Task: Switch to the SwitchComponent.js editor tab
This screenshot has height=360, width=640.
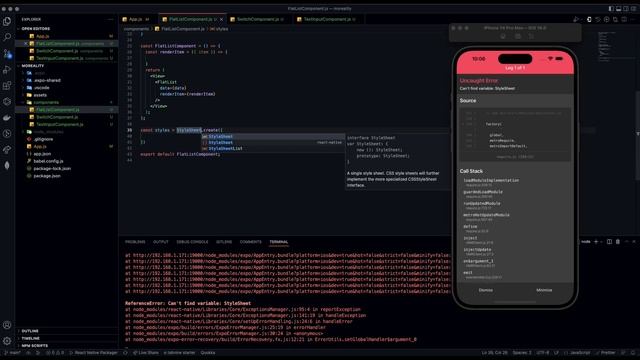Action: [258, 19]
